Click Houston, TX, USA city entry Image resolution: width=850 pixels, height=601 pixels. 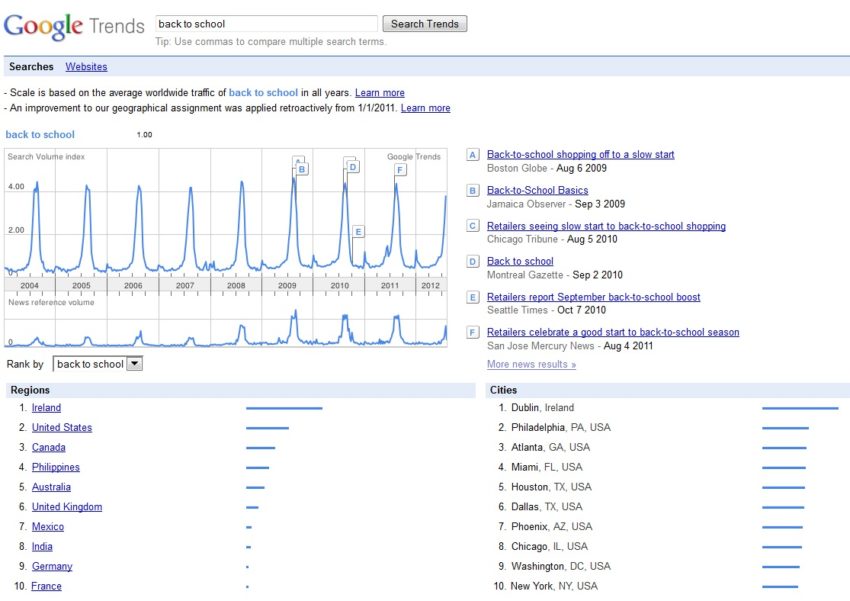551,487
